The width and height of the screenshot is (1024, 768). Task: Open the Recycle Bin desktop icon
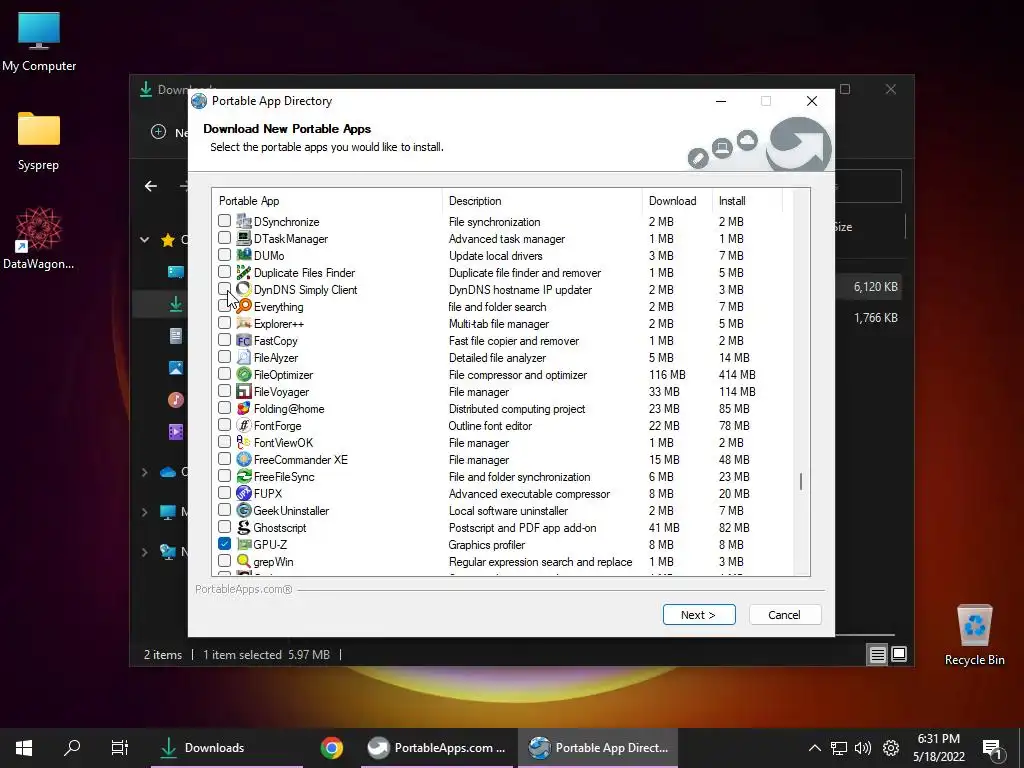pyautogui.click(x=974, y=635)
